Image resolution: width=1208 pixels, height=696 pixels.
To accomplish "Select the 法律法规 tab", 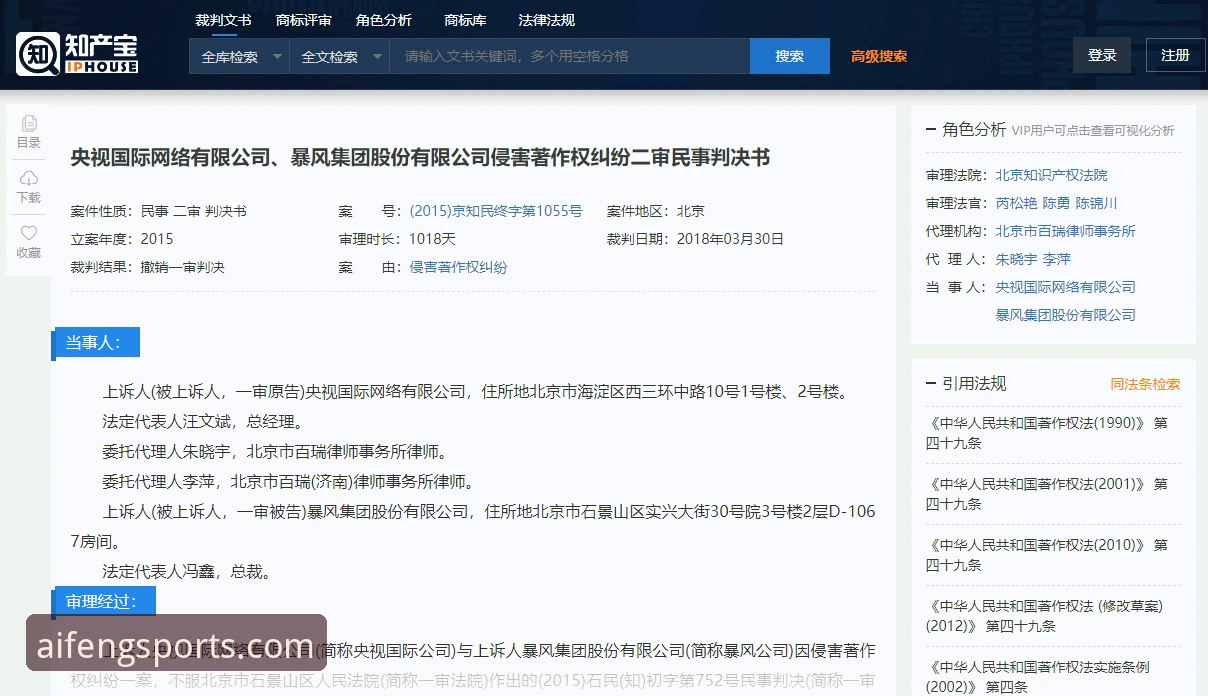I will click(546, 20).
